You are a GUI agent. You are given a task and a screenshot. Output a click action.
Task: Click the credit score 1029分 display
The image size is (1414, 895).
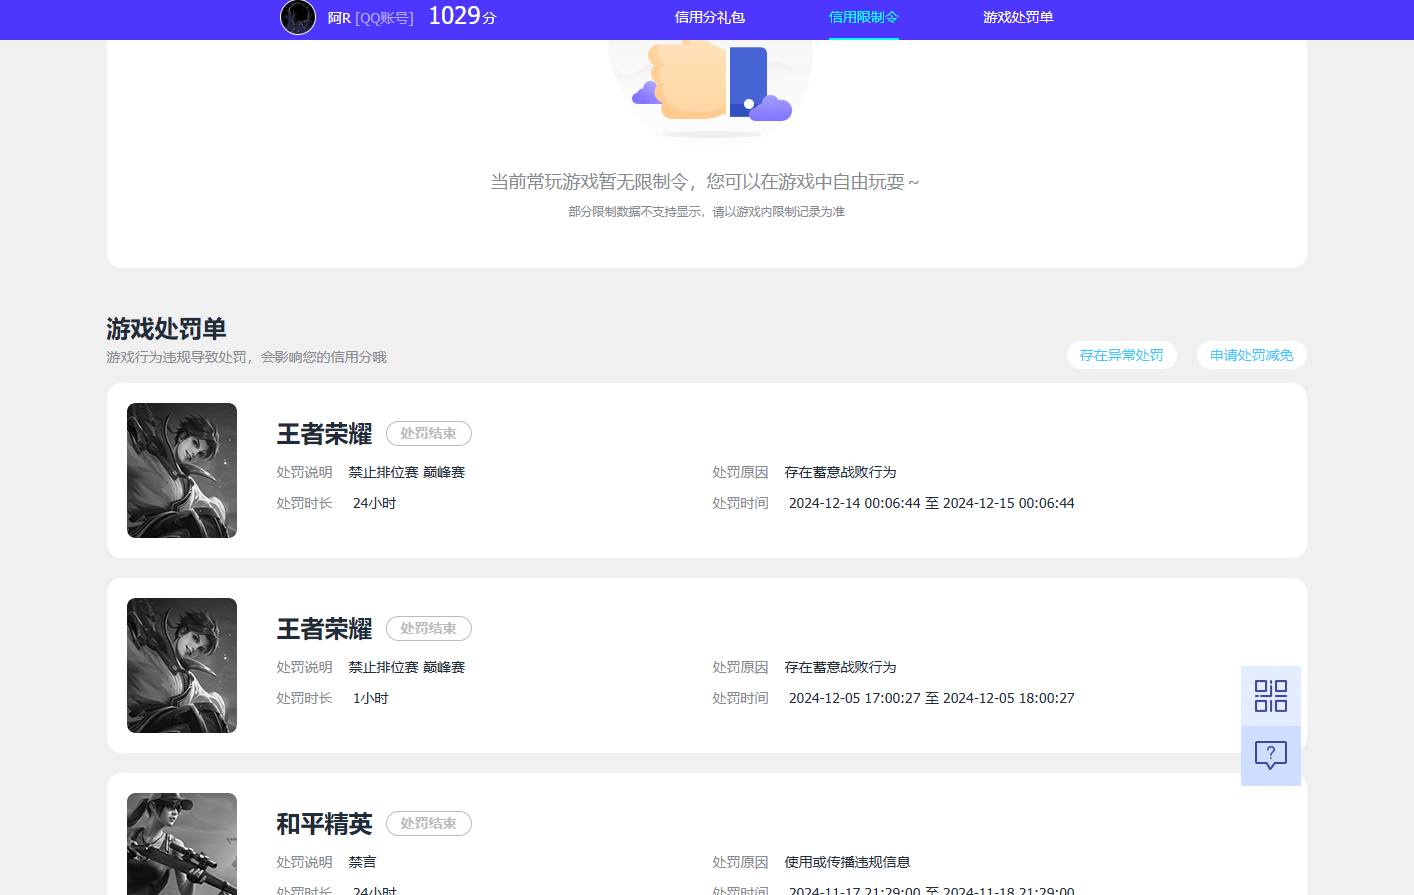pyautogui.click(x=461, y=16)
